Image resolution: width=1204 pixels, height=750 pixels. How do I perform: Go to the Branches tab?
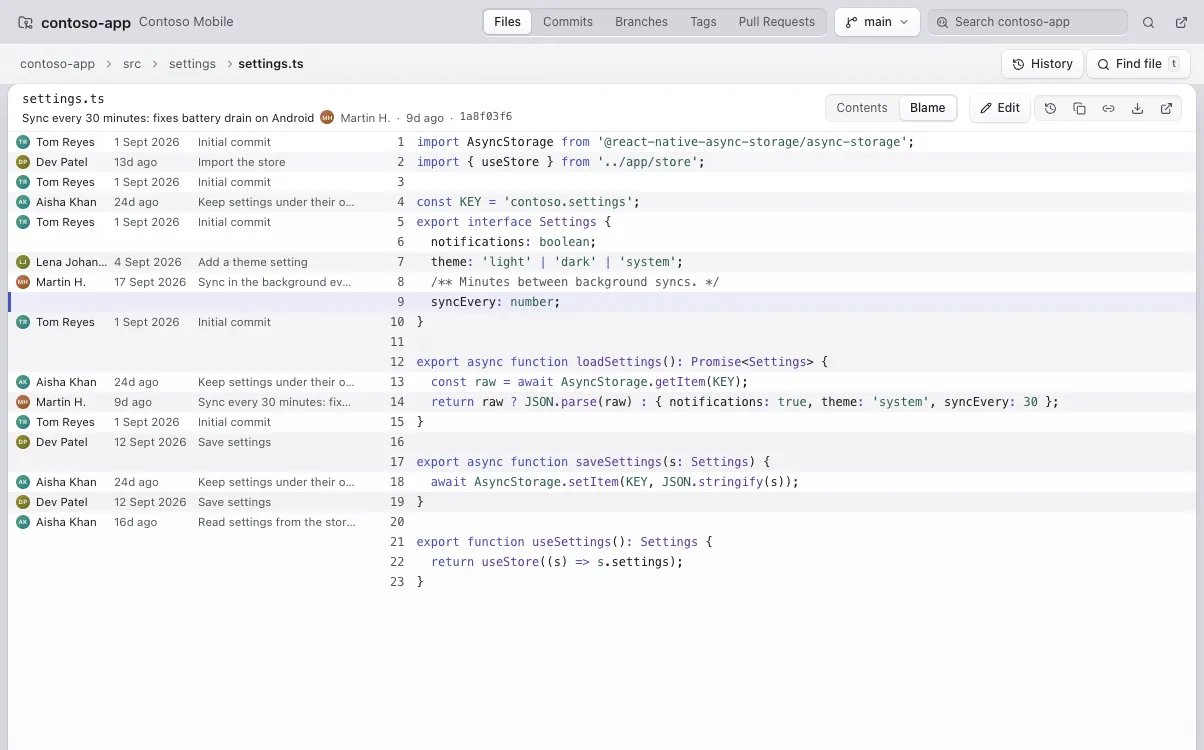(641, 22)
